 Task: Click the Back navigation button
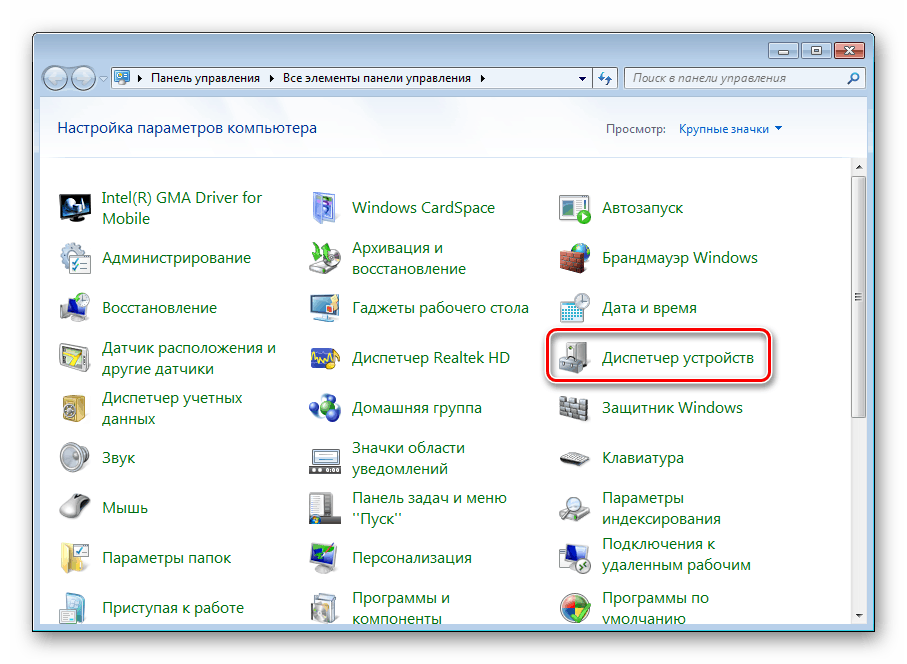(x=56, y=78)
